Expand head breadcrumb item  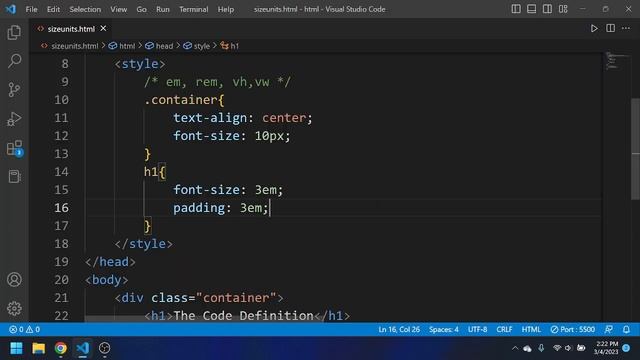coord(160,46)
